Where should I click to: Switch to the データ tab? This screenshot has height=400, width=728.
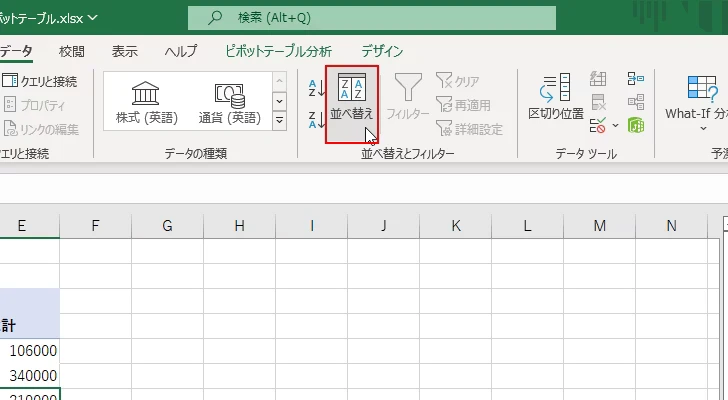[16, 51]
